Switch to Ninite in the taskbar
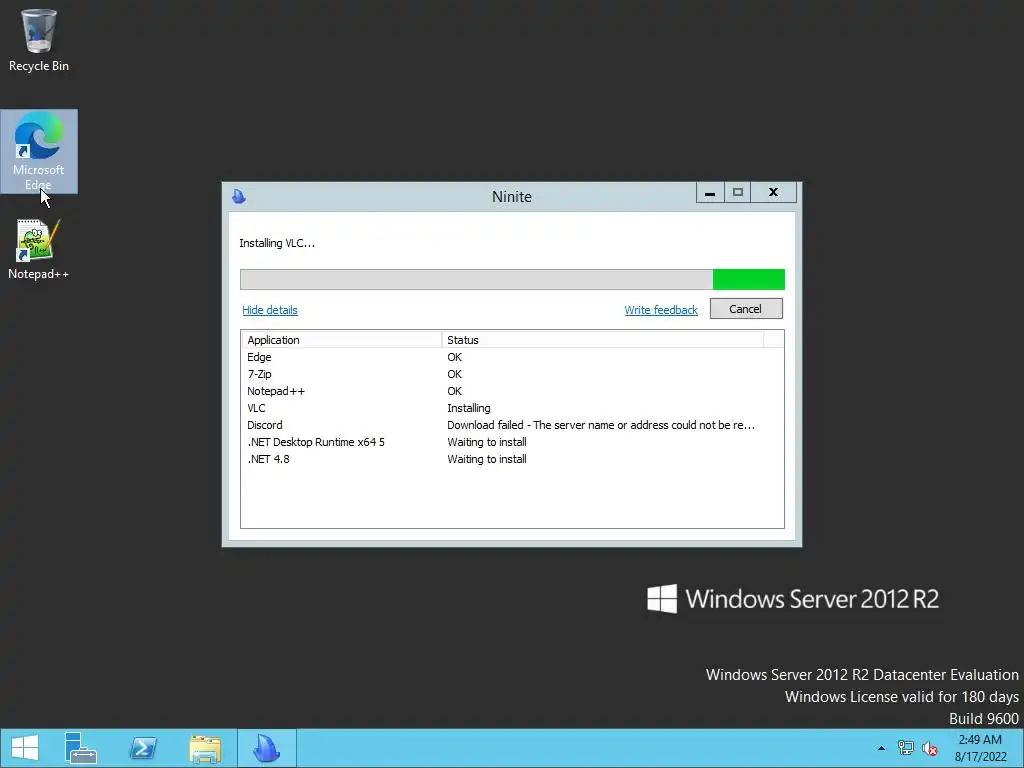The image size is (1024, 768). (x=266, y=748)
